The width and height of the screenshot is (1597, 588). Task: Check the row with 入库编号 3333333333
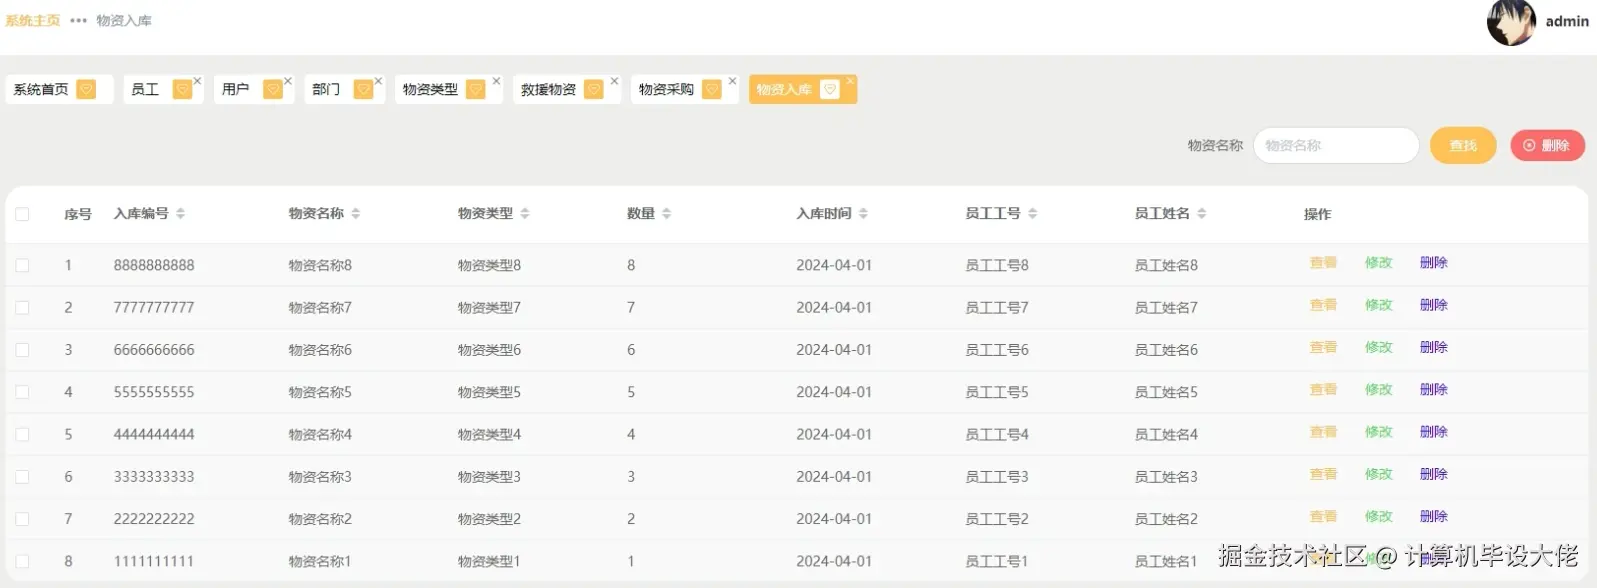tap(22, 477)
